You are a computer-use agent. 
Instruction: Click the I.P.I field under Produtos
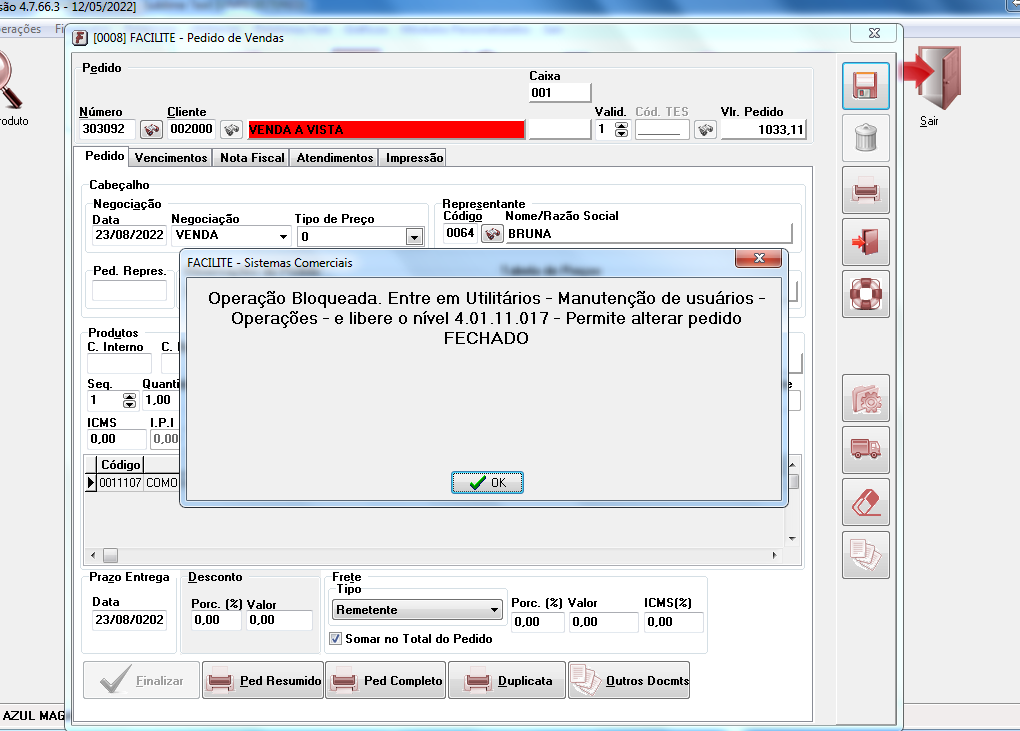click(165, 439)
